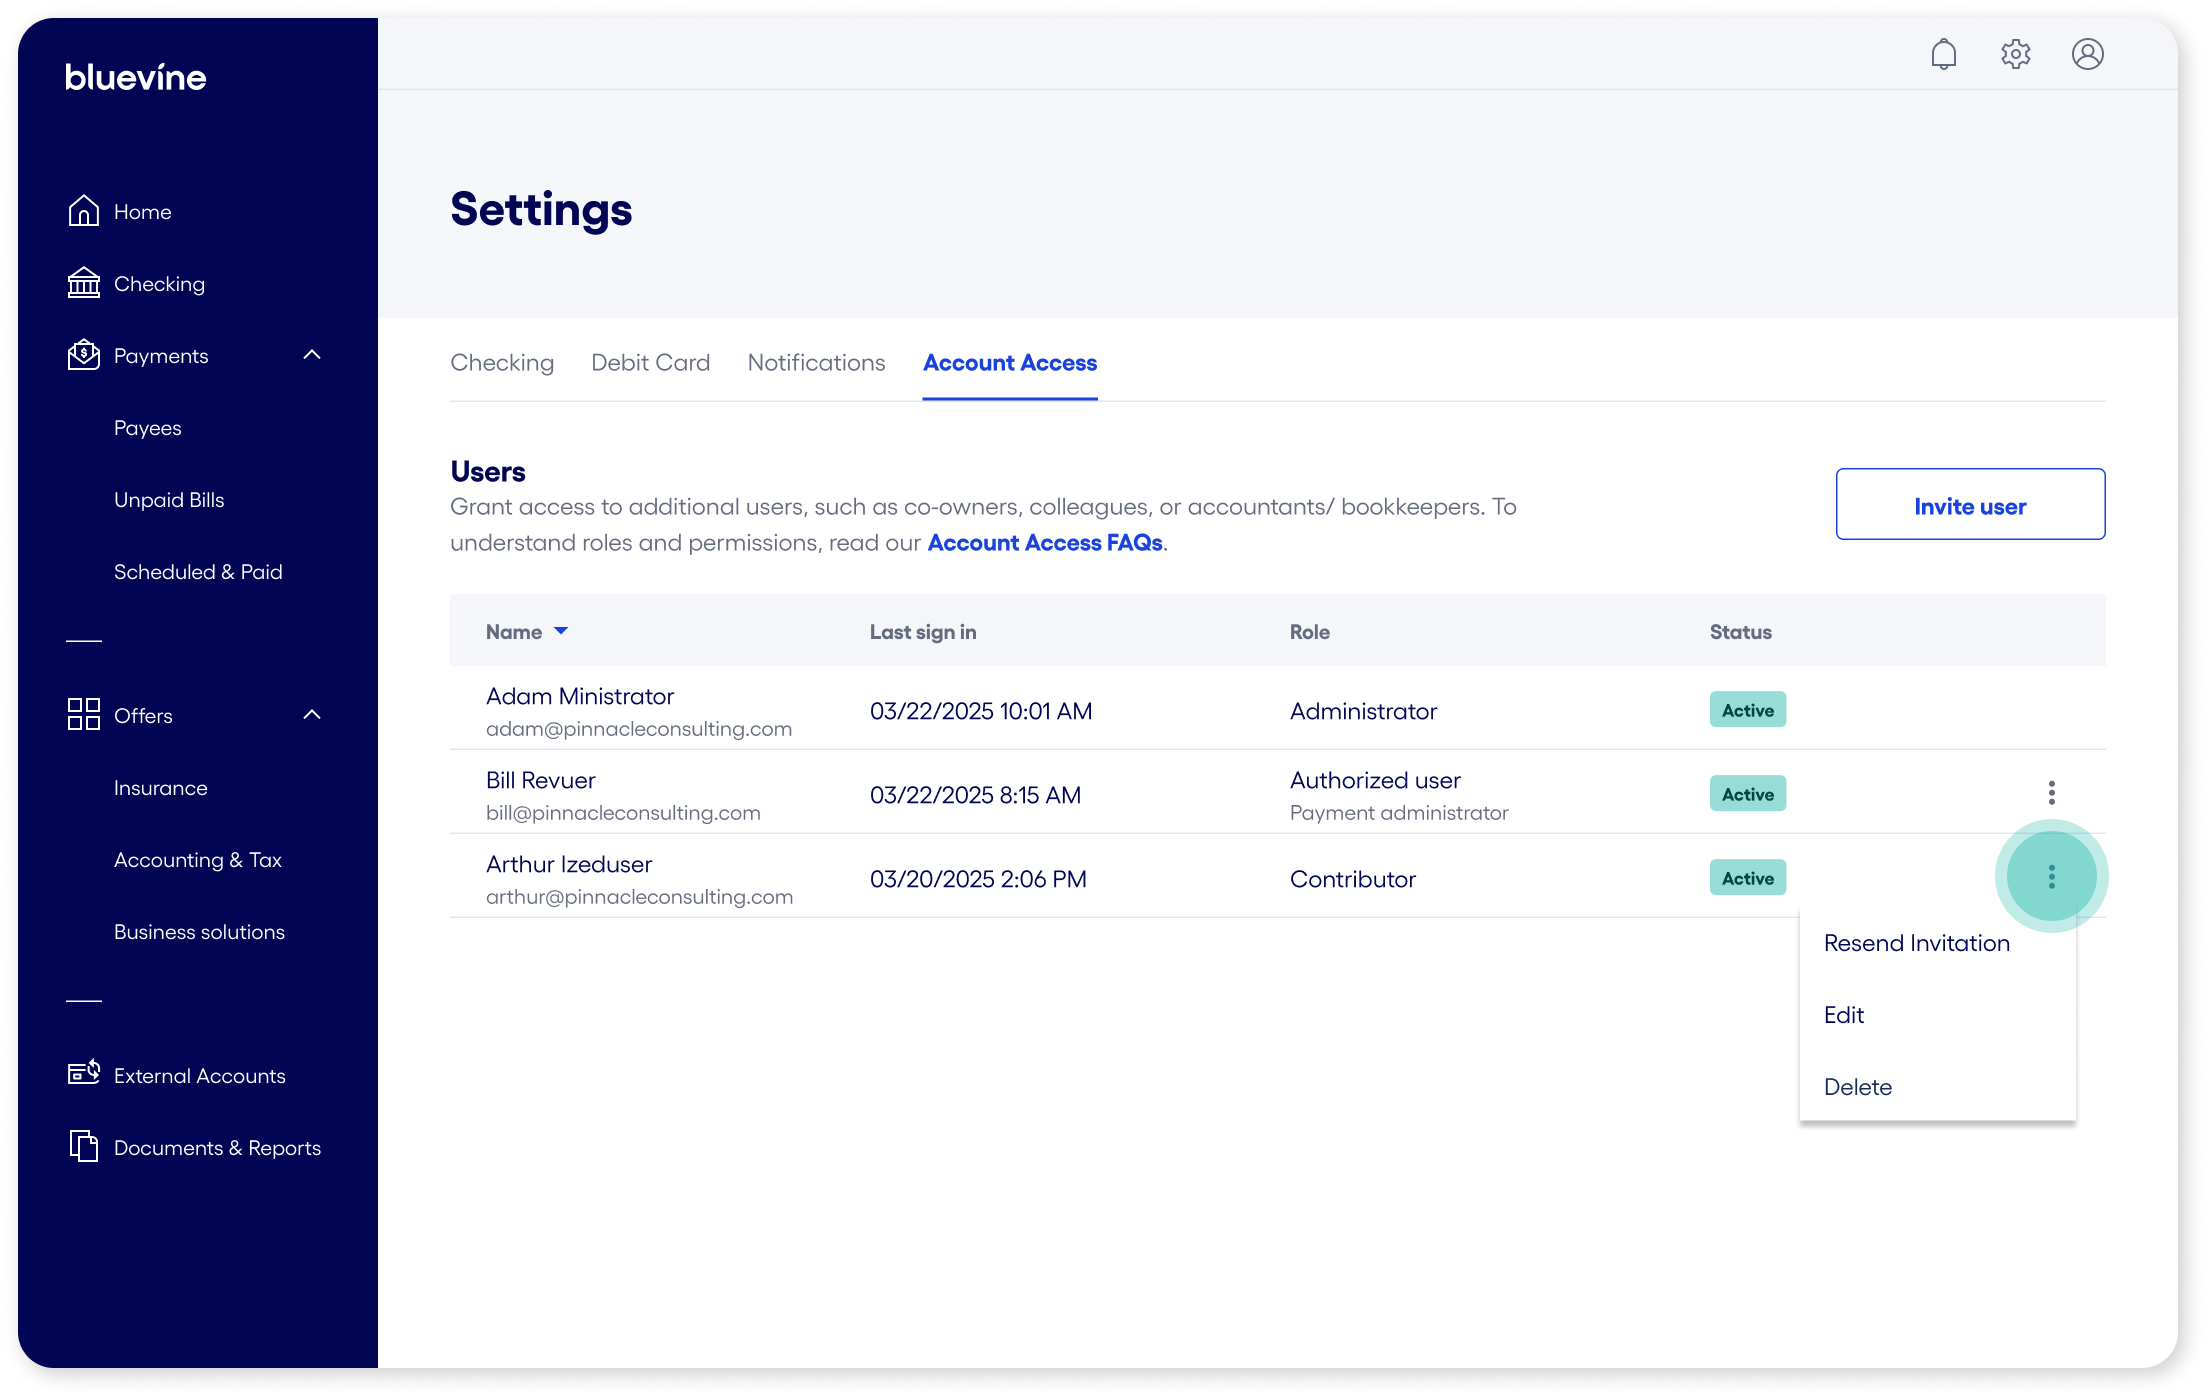The image size is (2208, 1398).
Task: Click the Documents & Reports pages icon
Action: click(x=84, y=1146)
